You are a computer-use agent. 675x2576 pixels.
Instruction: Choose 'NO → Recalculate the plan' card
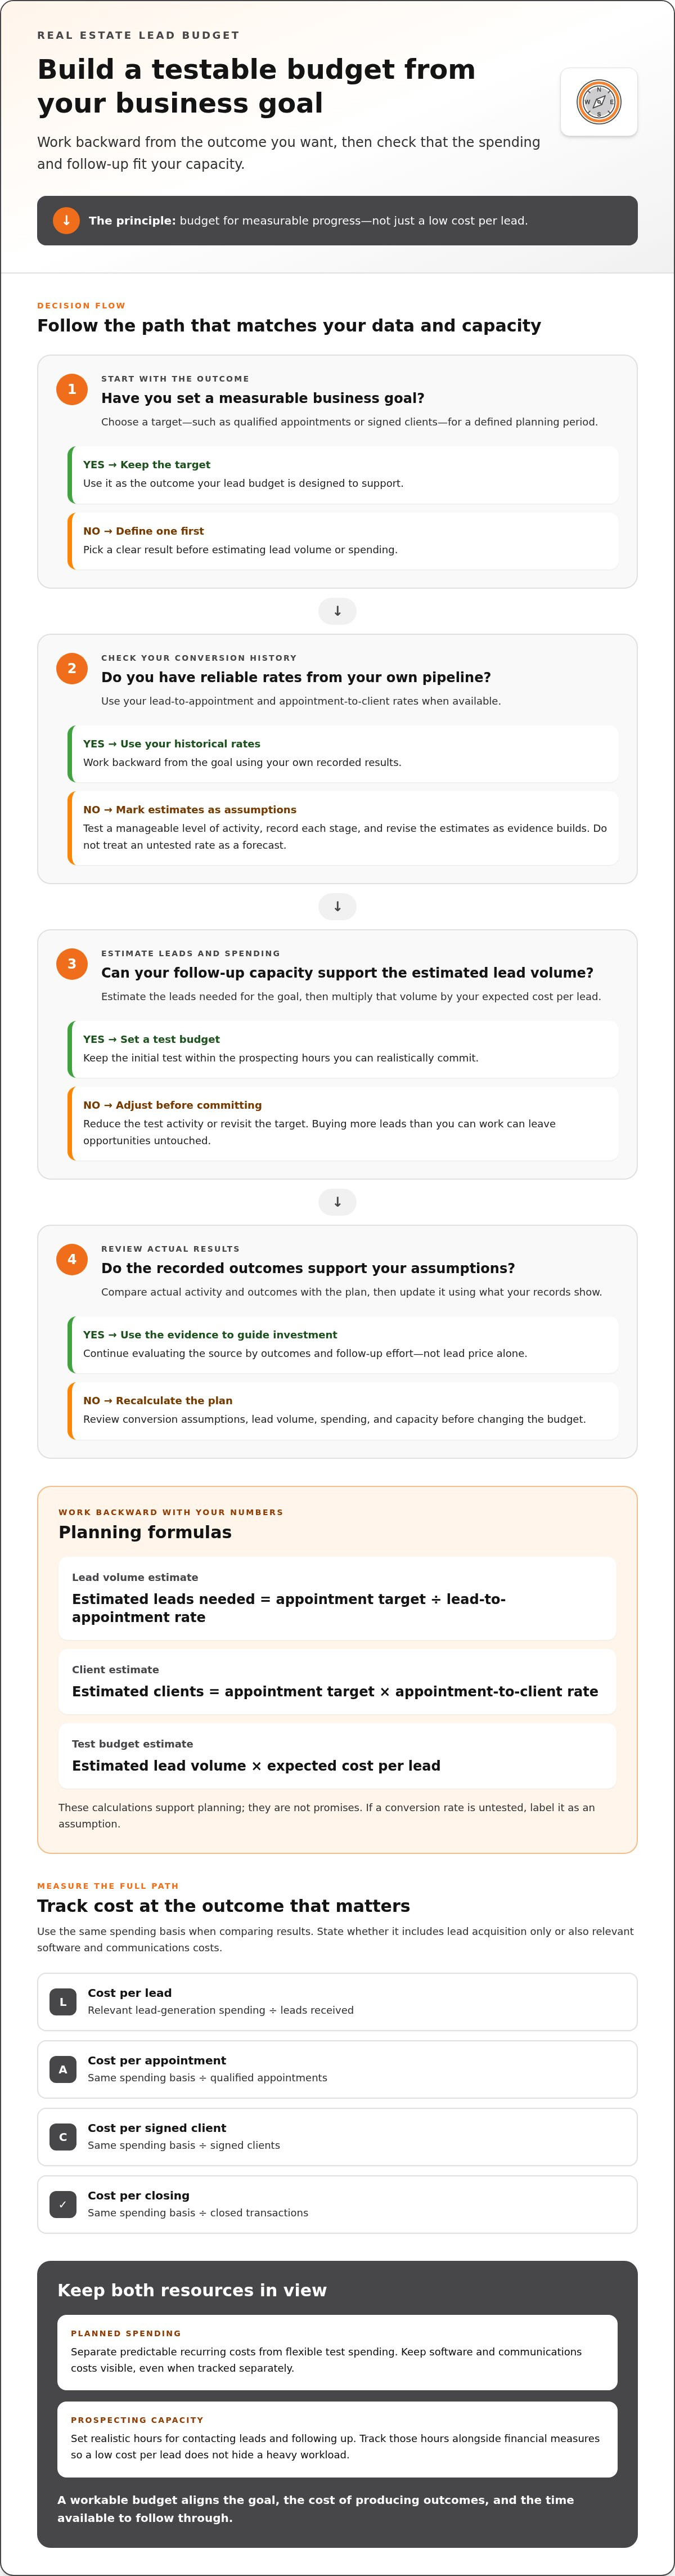point(342,1410)
